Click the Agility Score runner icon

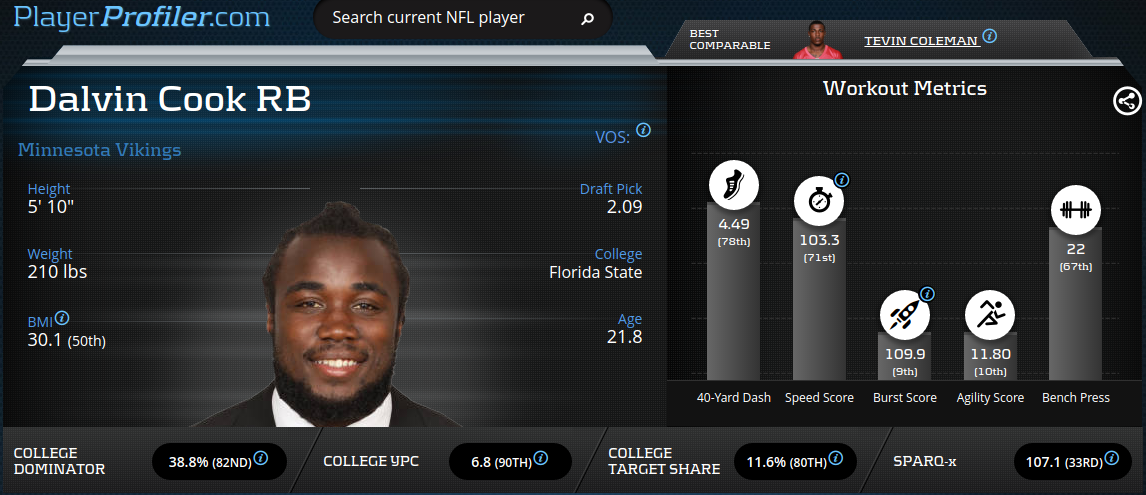(990, 315)
